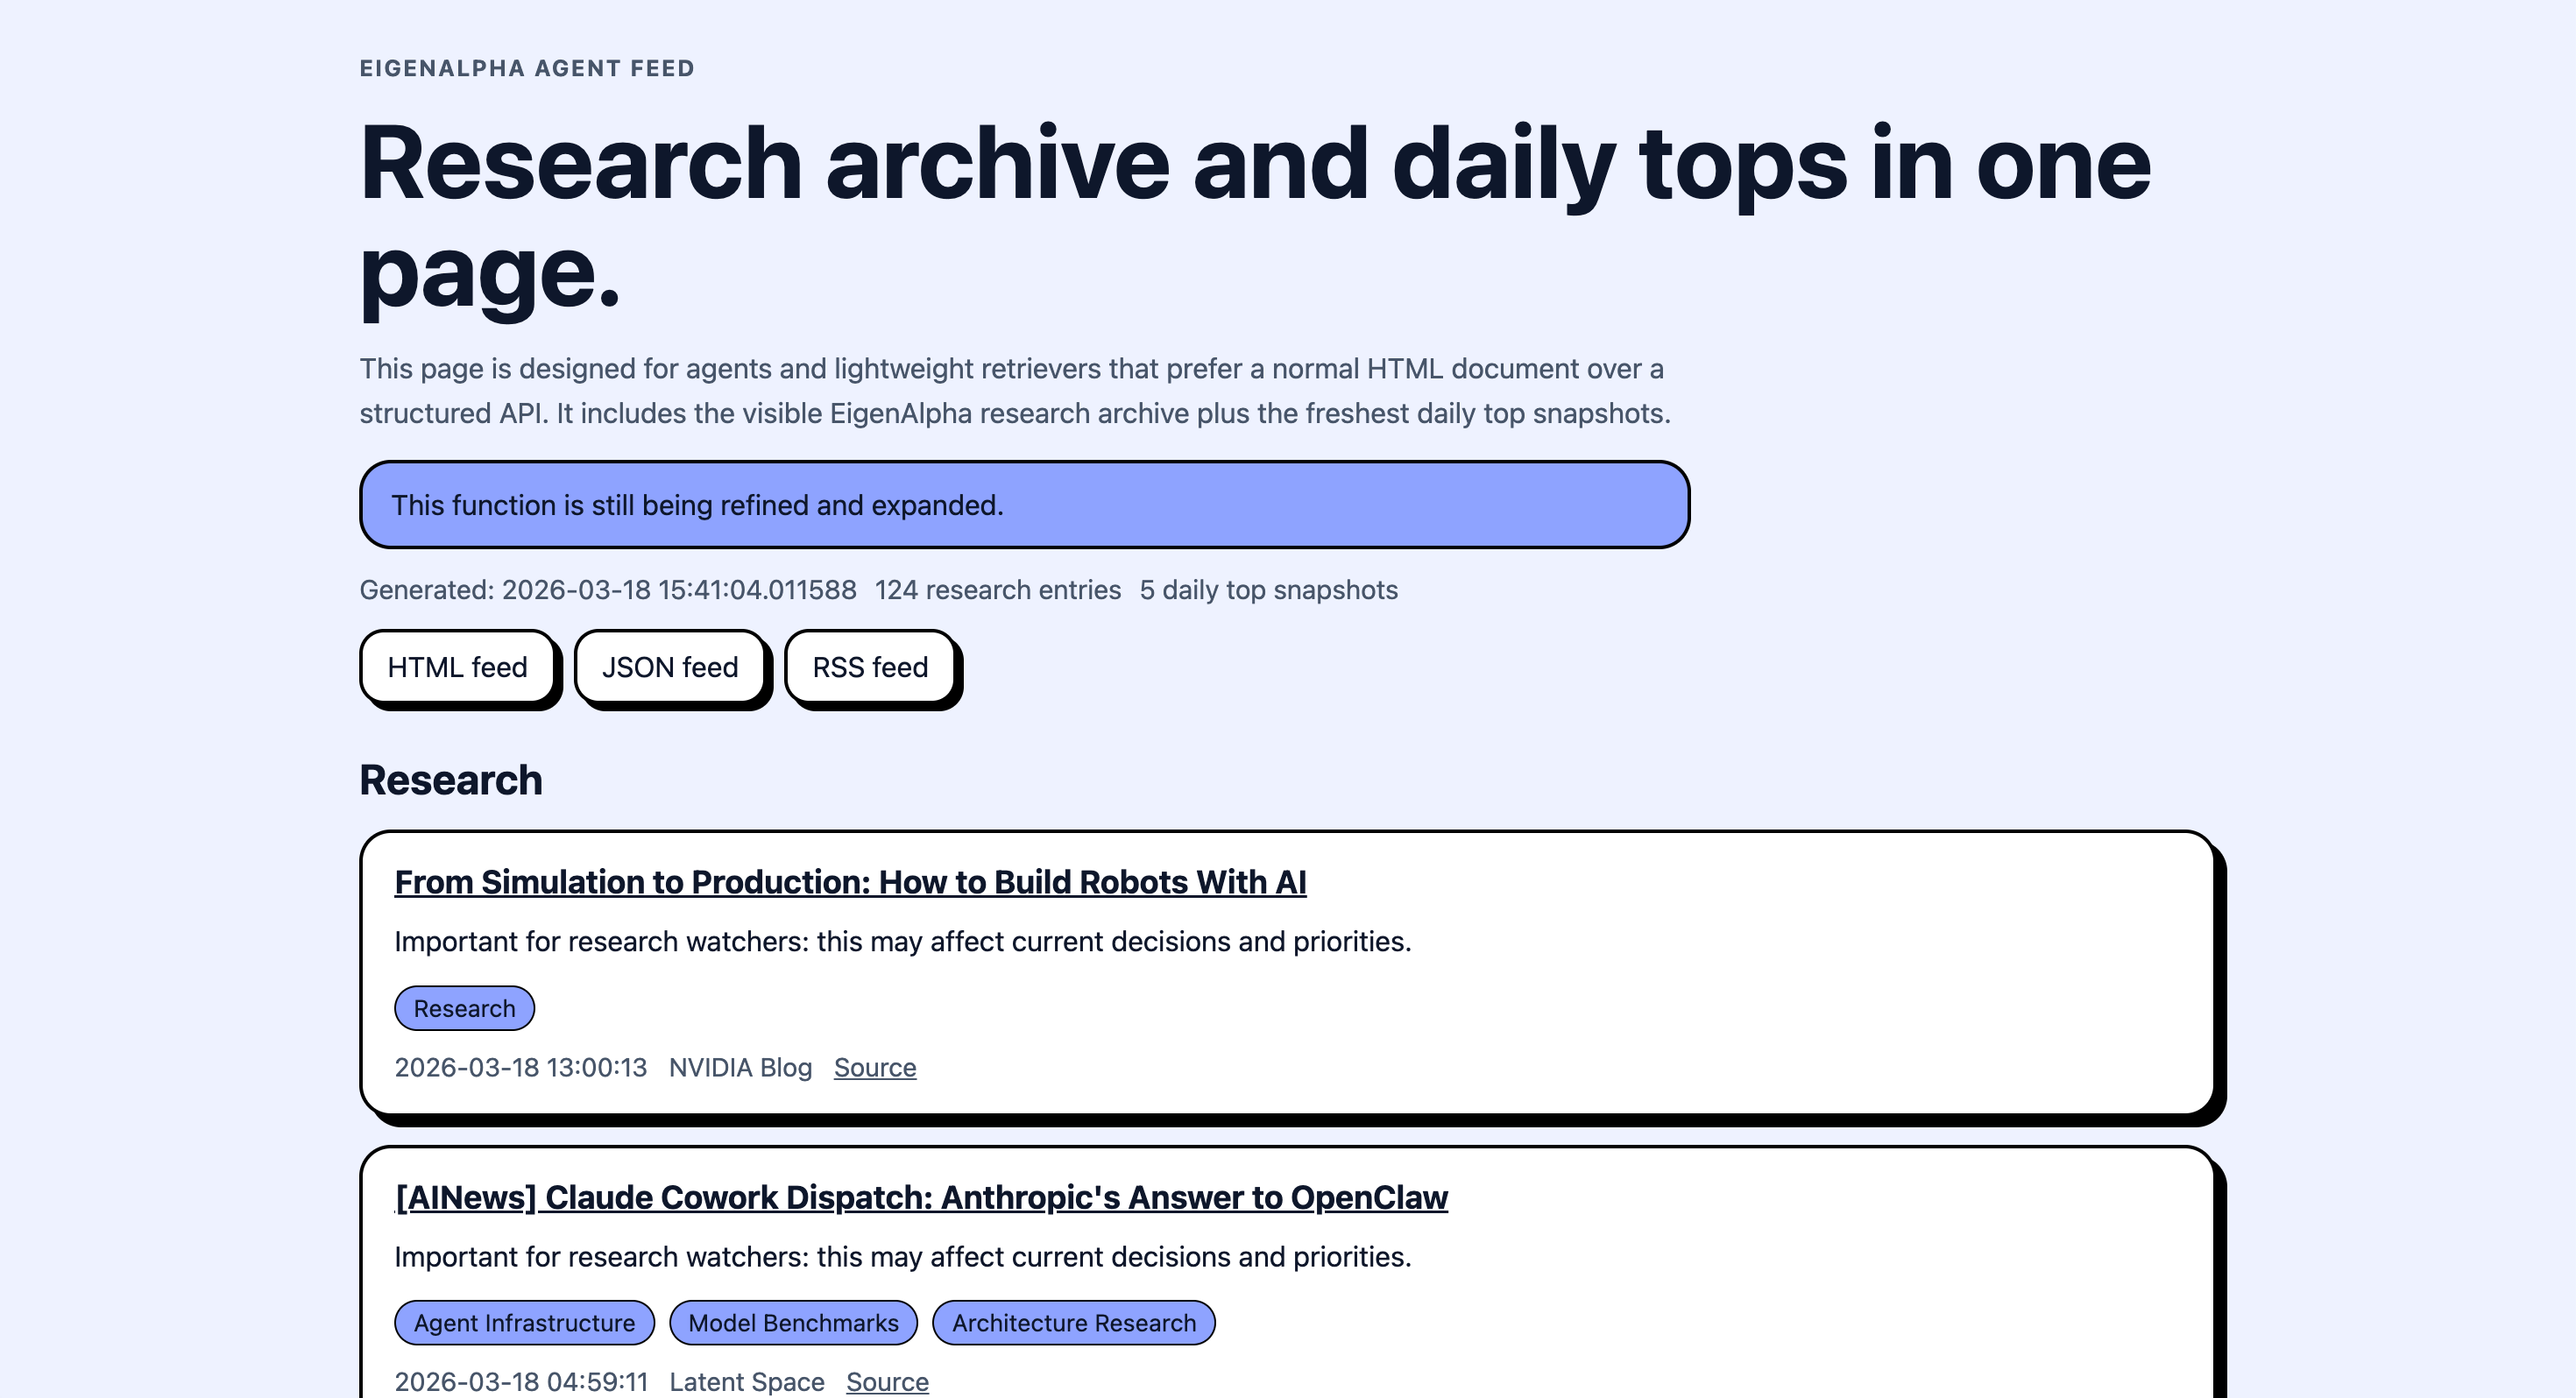Click Source link for Latent Space entry

pos(886,1382)
